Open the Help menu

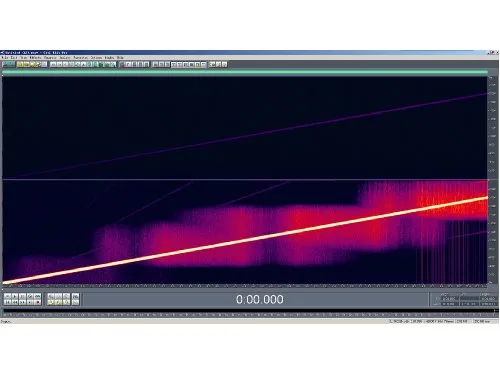pyautogui.click(x=120, y=57)
